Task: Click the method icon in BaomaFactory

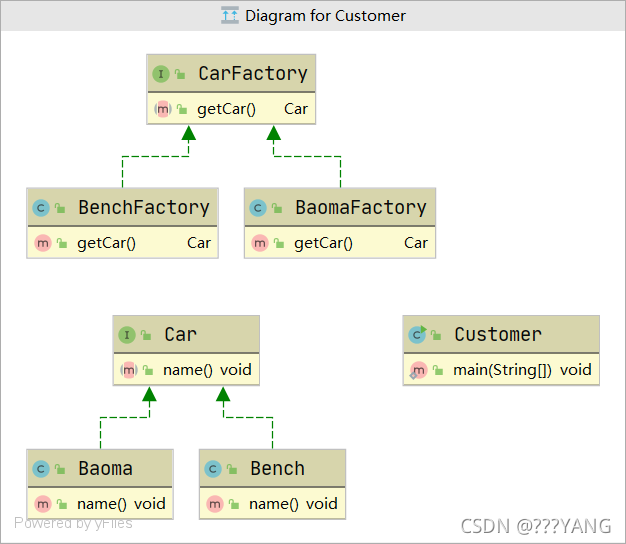Action: [x=260, y=243]
